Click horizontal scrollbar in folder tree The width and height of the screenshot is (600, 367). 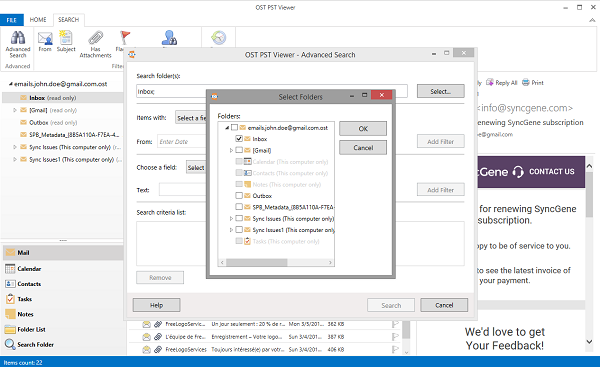click(x=256, y=263)
